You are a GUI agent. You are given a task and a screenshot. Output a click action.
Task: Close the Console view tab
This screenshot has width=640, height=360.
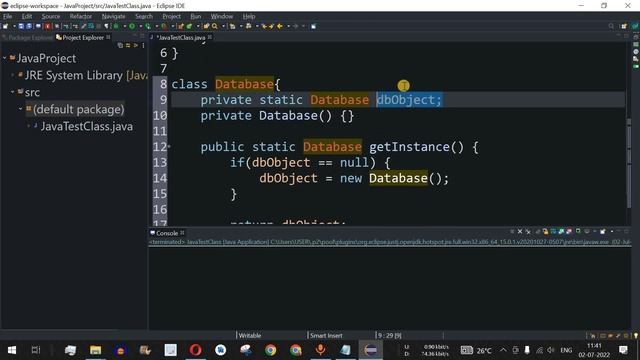click(182, 233)
